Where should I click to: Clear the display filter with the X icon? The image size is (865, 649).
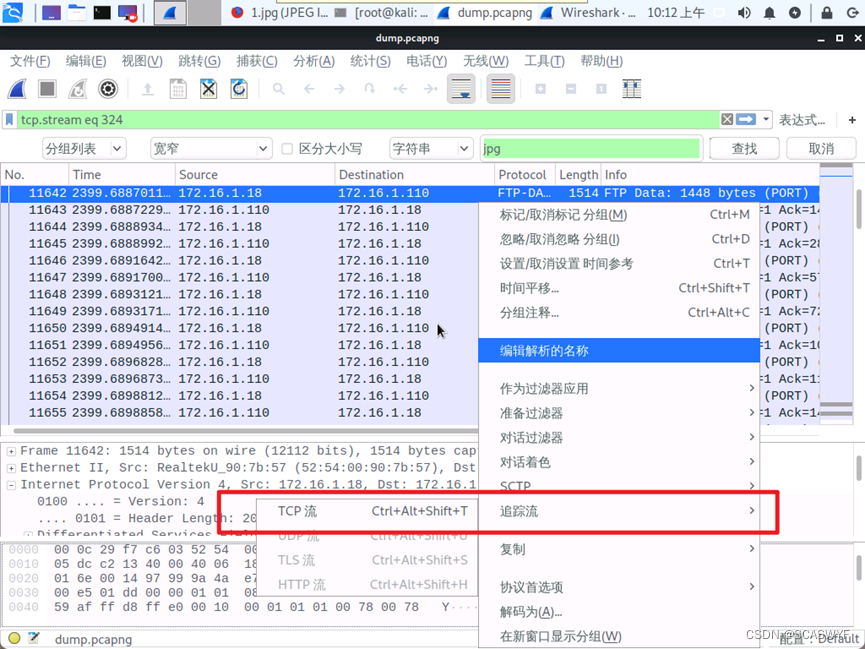727,120
